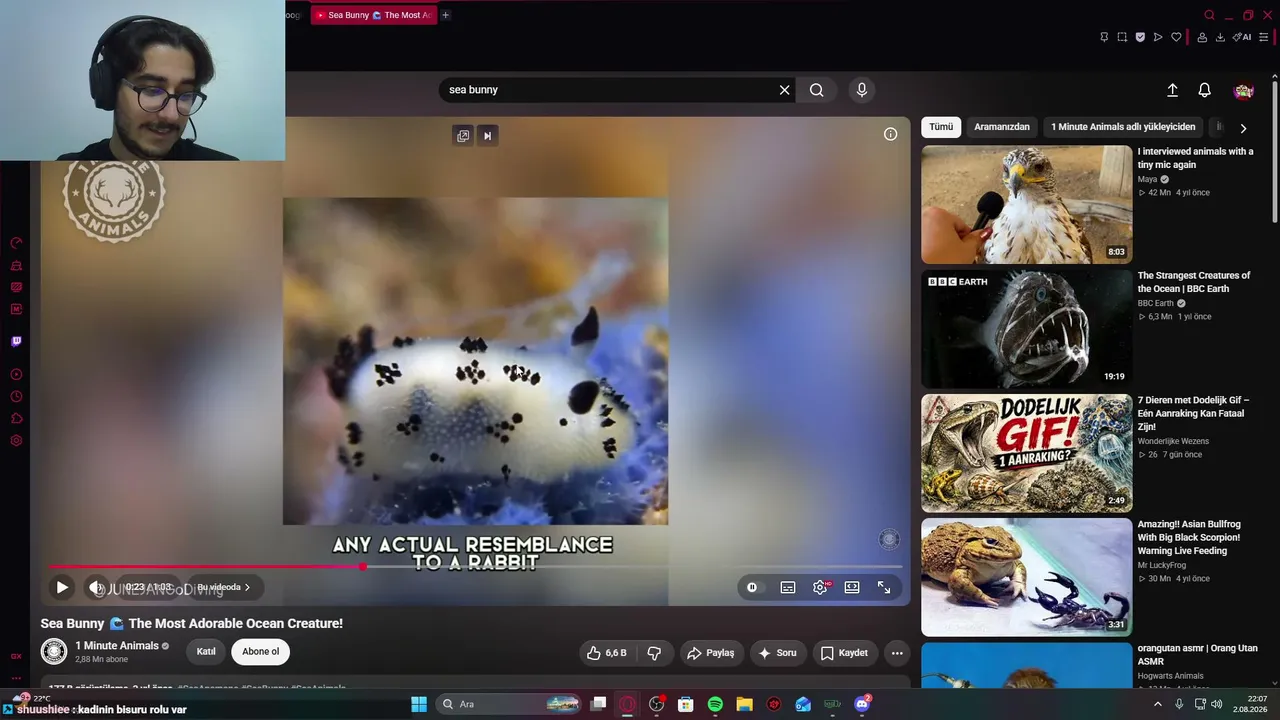This screenshot has width=1280, height=720.
Task: Like the video (6,6 B)
Action: click(x=607, y=653)
